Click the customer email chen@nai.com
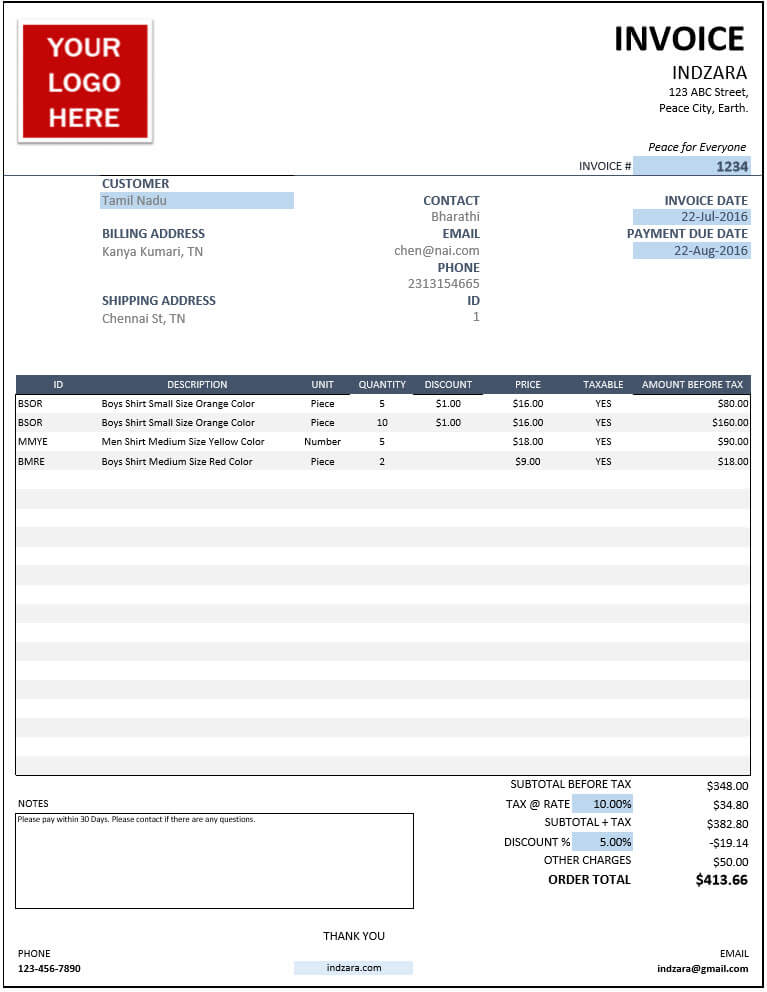 point(437,251)
